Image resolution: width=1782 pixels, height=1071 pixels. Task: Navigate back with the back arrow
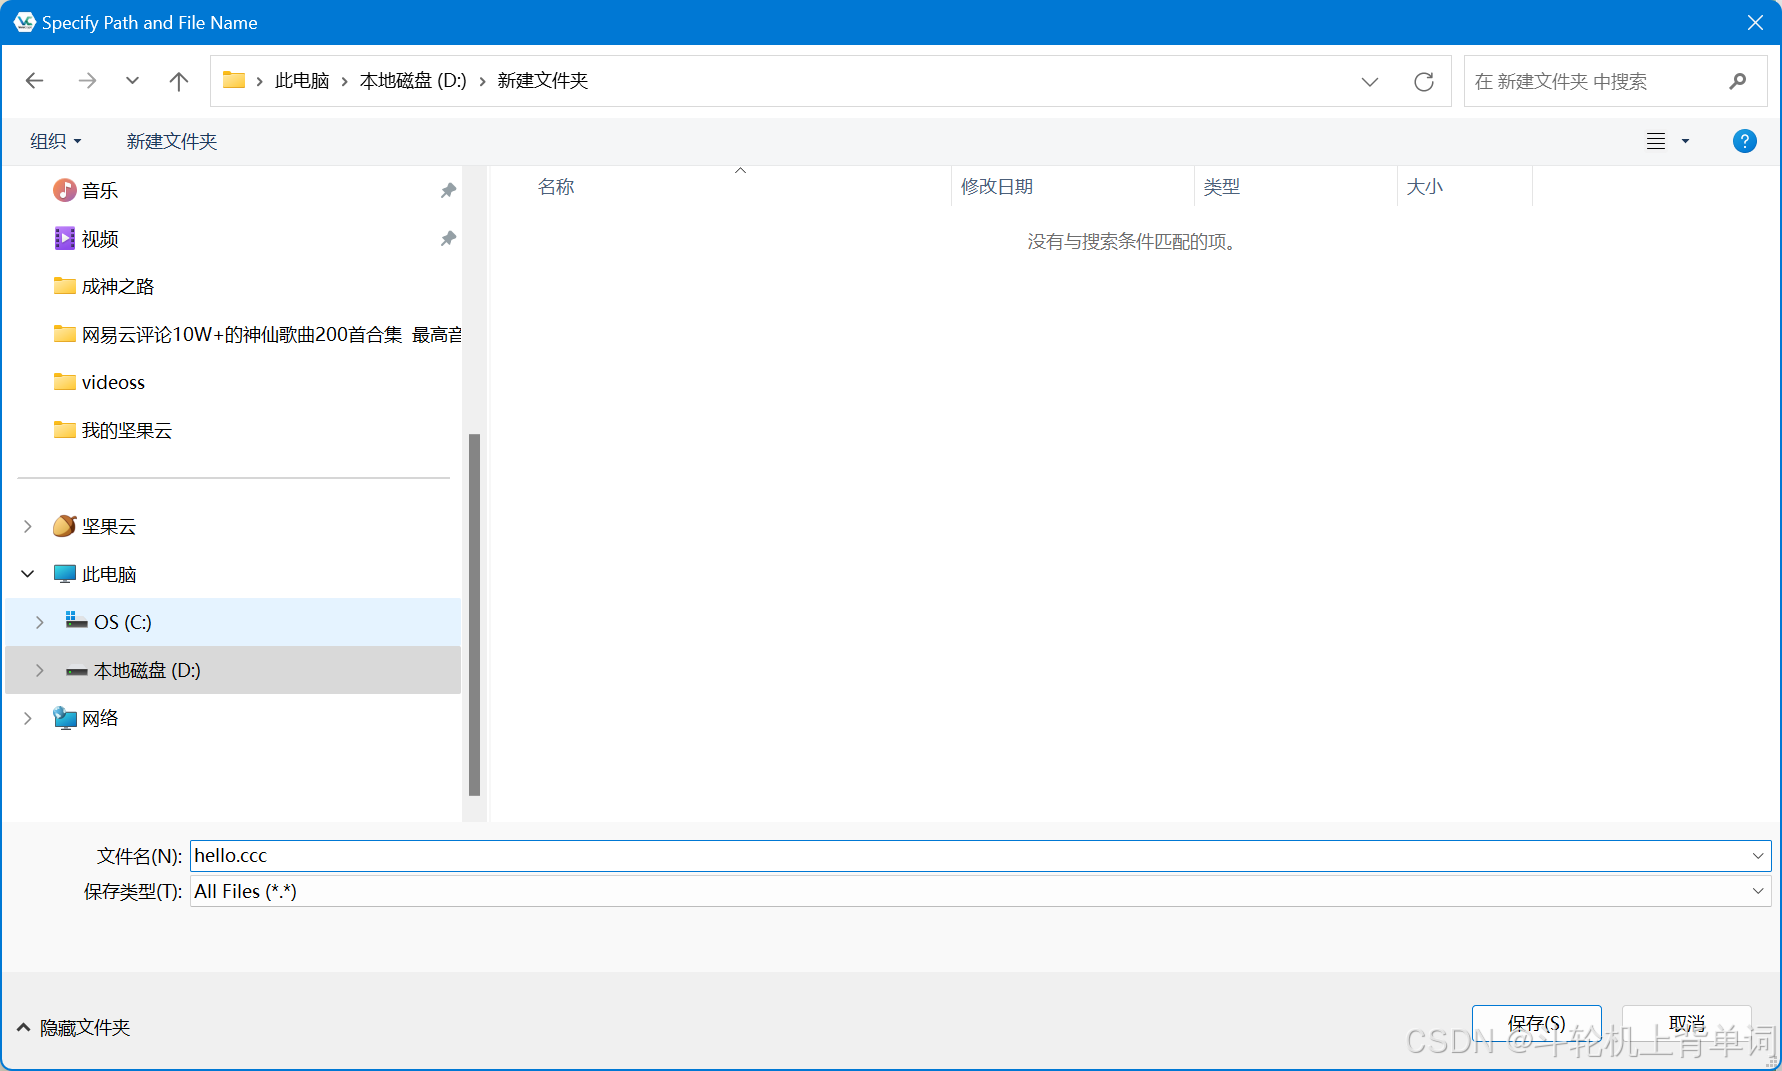point(34,81)
